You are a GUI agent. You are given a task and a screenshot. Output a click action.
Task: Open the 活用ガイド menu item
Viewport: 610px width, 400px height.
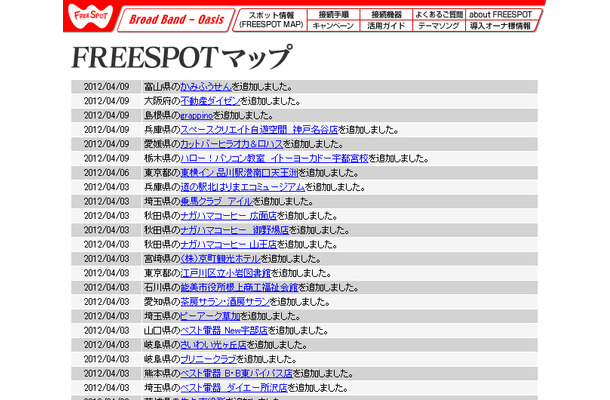[x=386, y=26]
